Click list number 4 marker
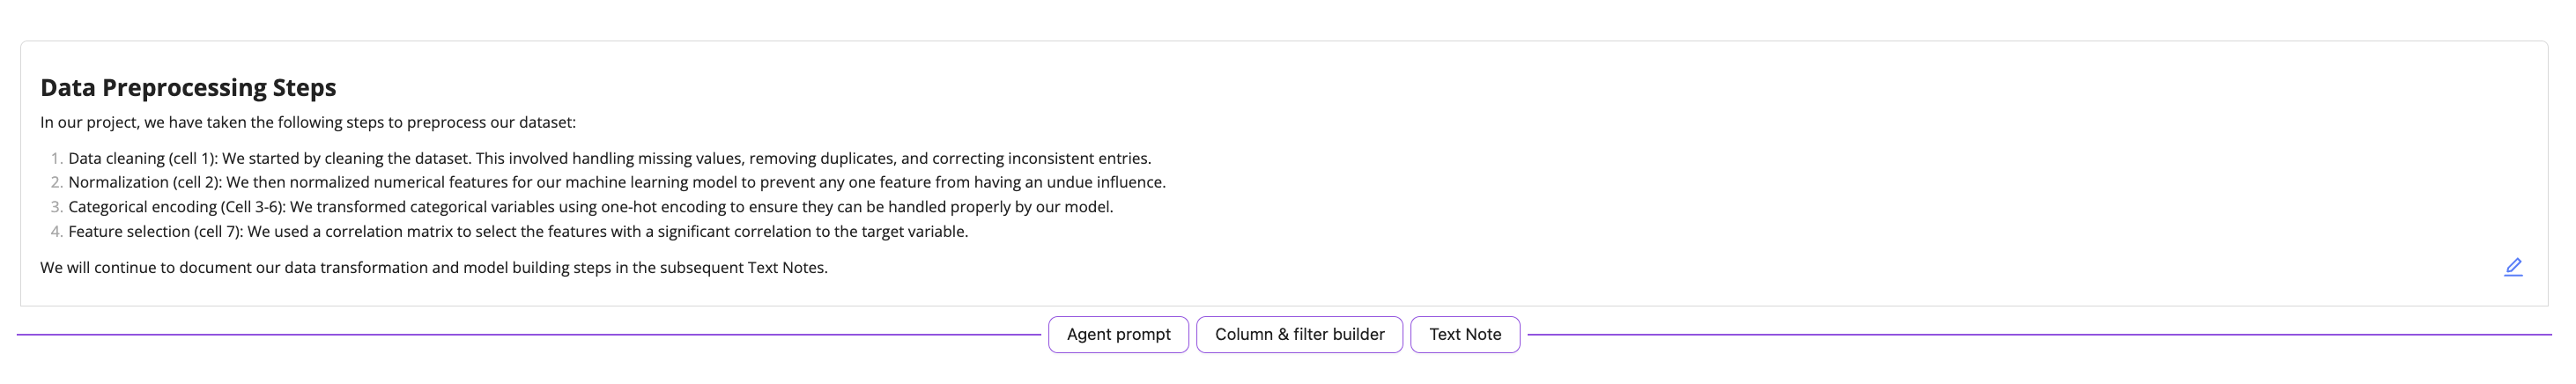 tap(56, 231)
